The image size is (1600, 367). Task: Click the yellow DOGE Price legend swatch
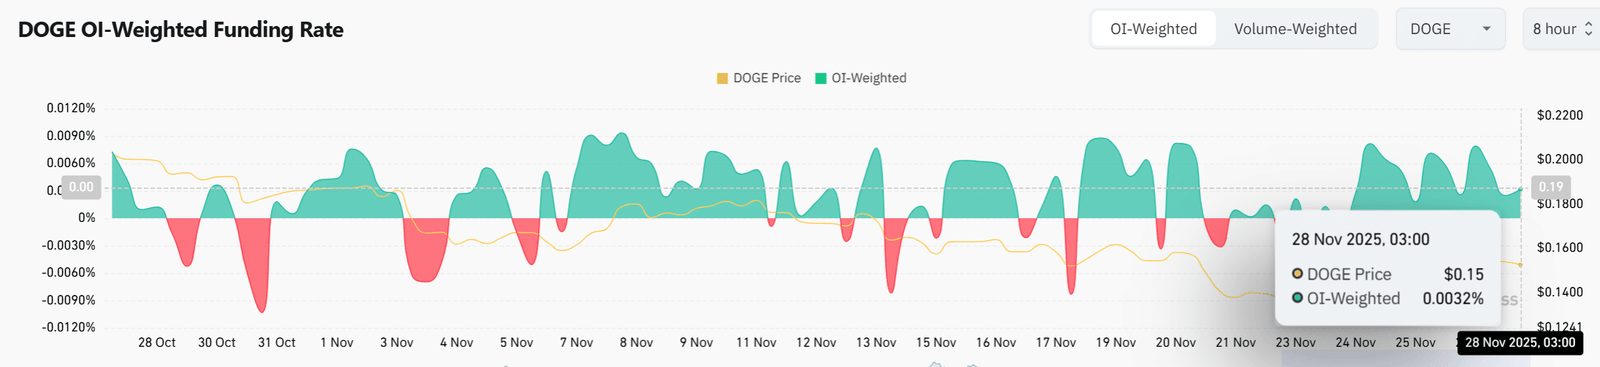[722, 78]
